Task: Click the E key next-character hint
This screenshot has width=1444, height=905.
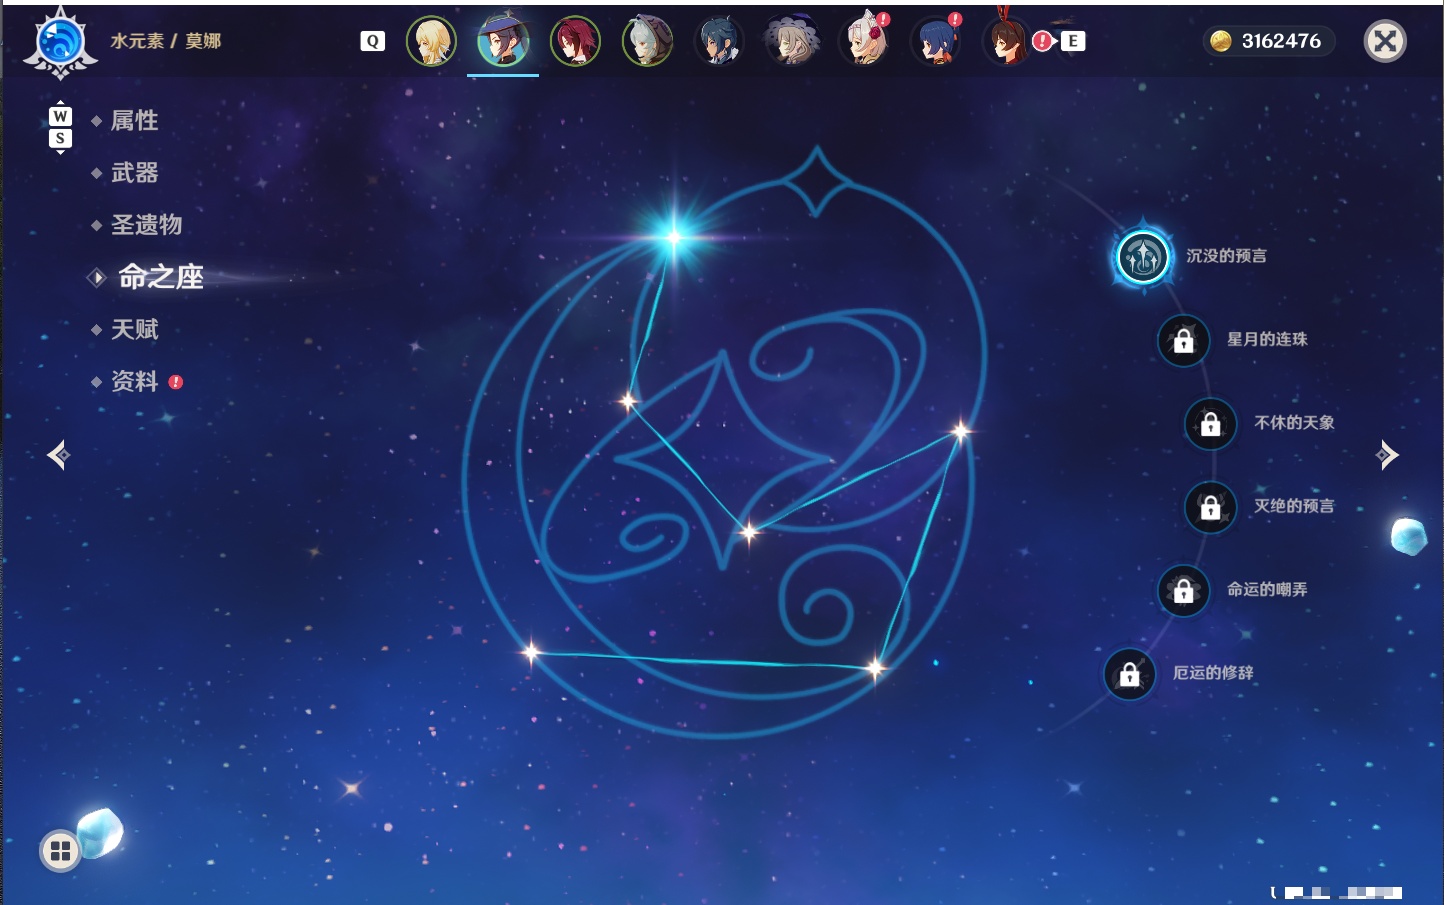Action: coord(1073,41)
